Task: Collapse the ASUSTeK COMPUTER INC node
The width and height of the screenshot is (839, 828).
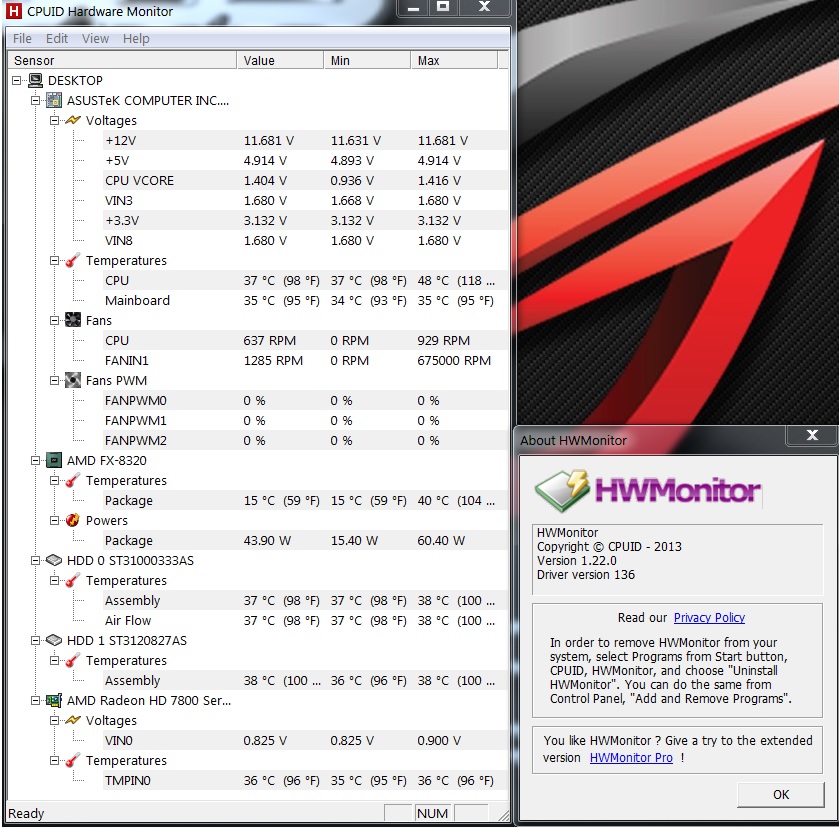Action: pyautogui.click(x=35, y=100)
